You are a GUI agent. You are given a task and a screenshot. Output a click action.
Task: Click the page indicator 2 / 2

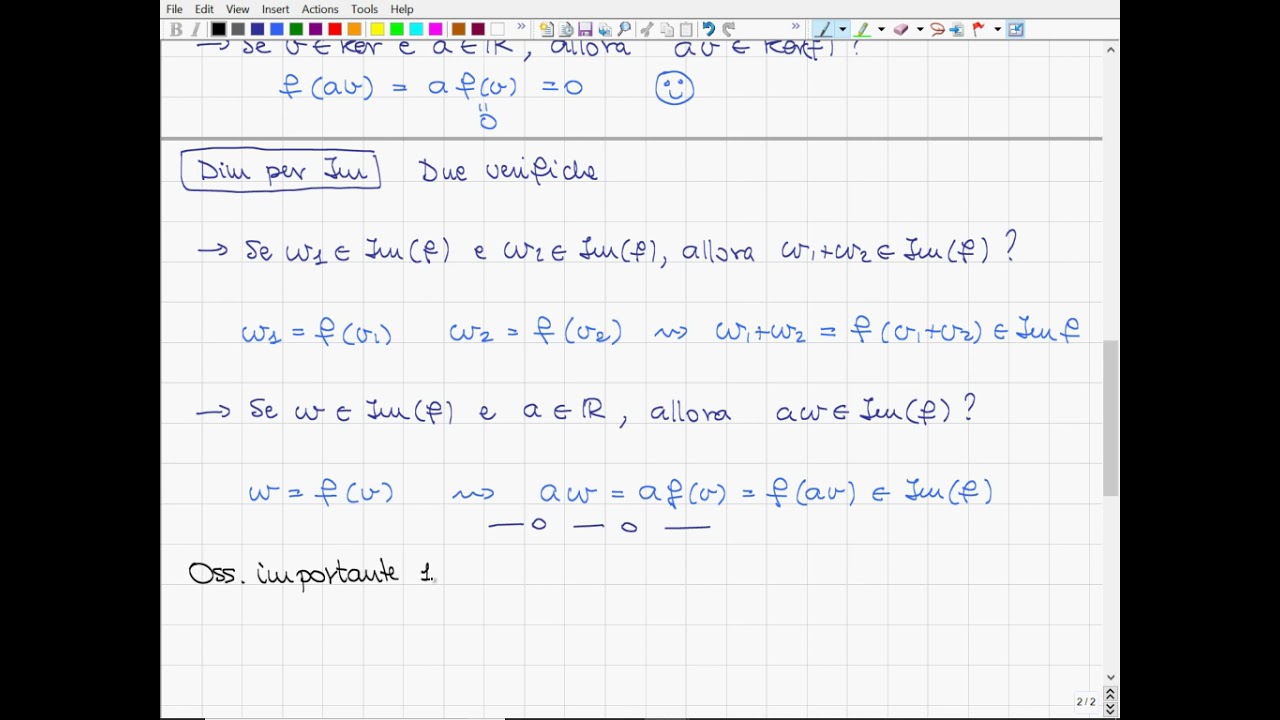(x=1086, y=702)
